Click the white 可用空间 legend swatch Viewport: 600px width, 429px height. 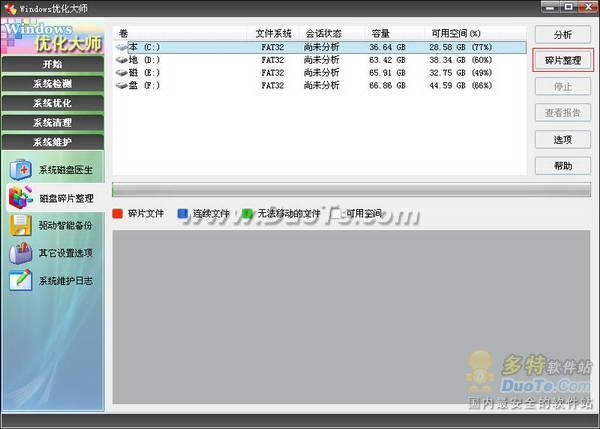pyautogui.click(x=336, y=214)
